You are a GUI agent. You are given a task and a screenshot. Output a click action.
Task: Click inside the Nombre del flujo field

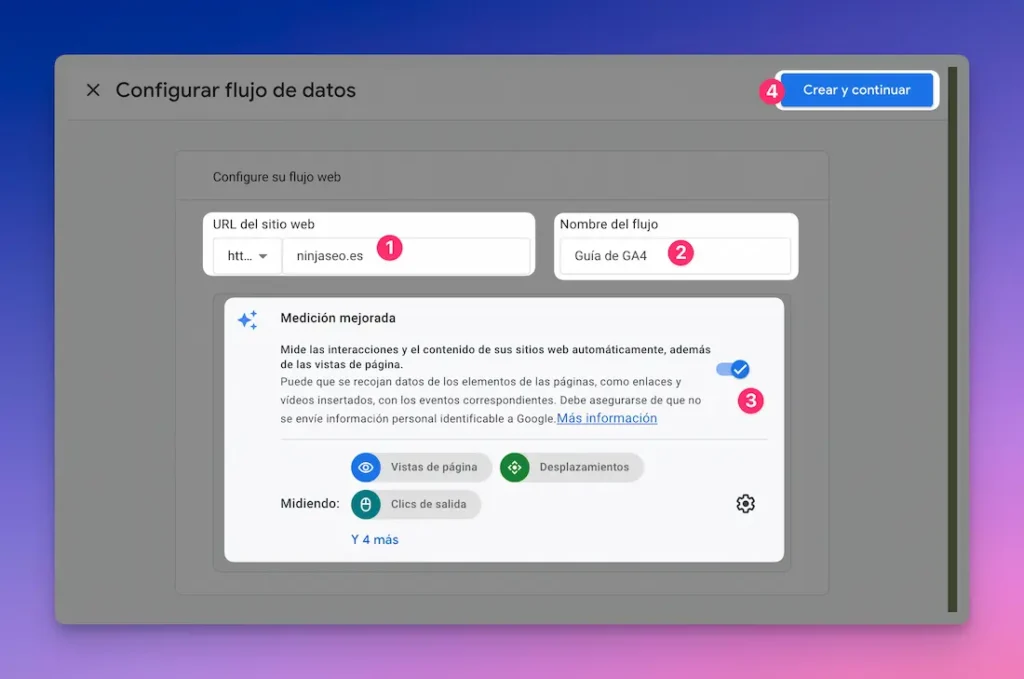(x=676, y=256)
